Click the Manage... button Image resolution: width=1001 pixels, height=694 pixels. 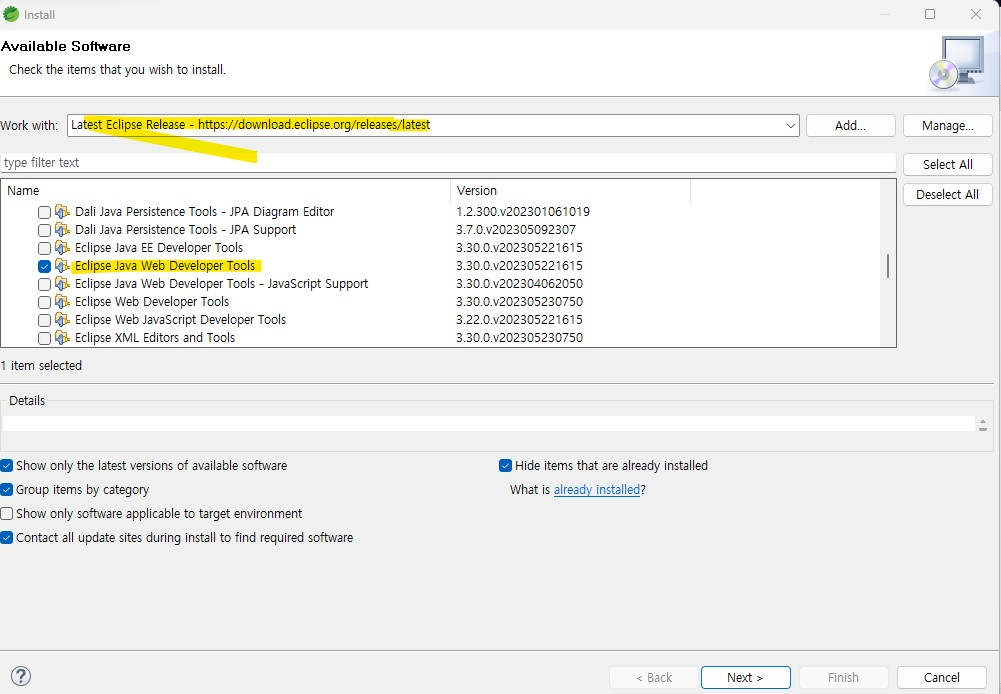pos(947,126)
